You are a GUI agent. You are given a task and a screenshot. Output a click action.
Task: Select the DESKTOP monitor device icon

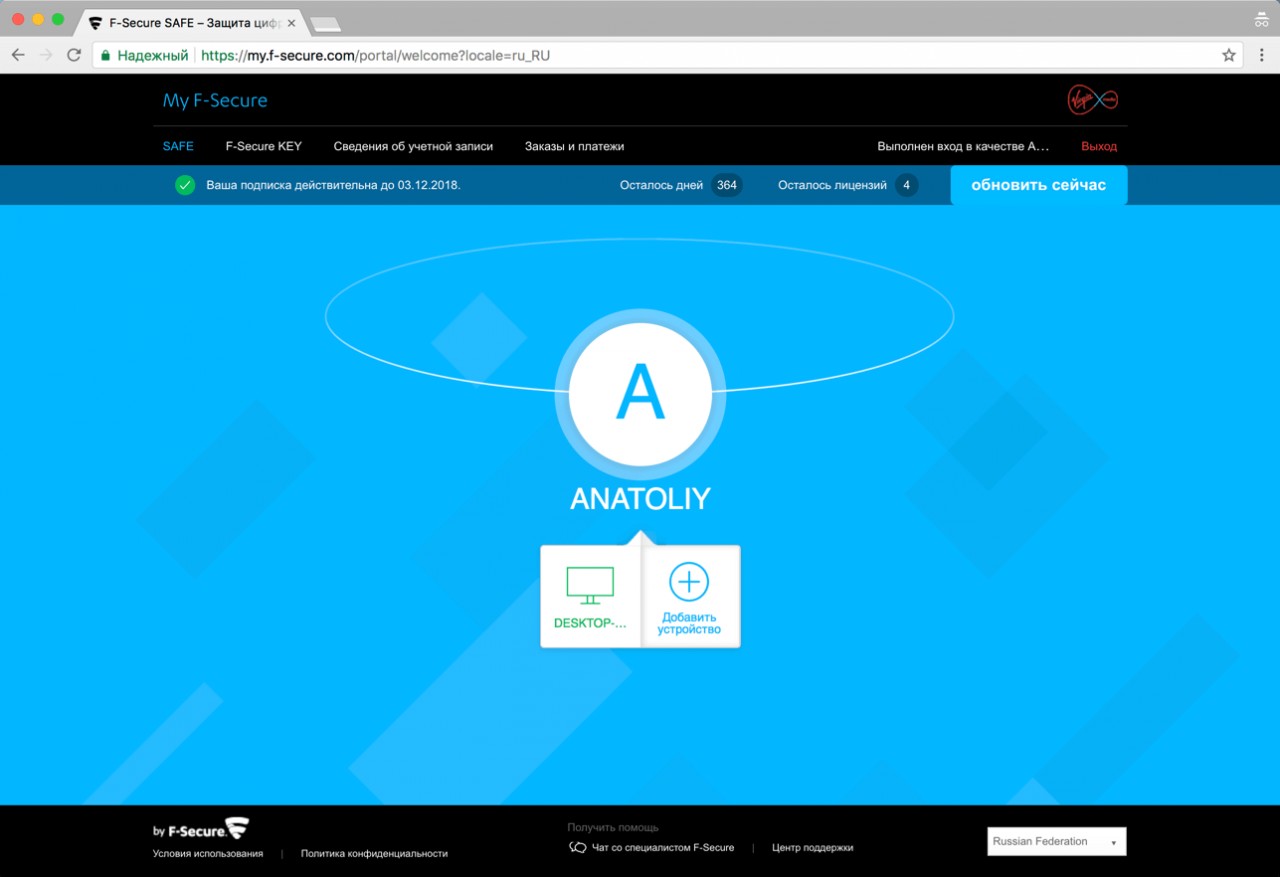[x=590, y=585]
